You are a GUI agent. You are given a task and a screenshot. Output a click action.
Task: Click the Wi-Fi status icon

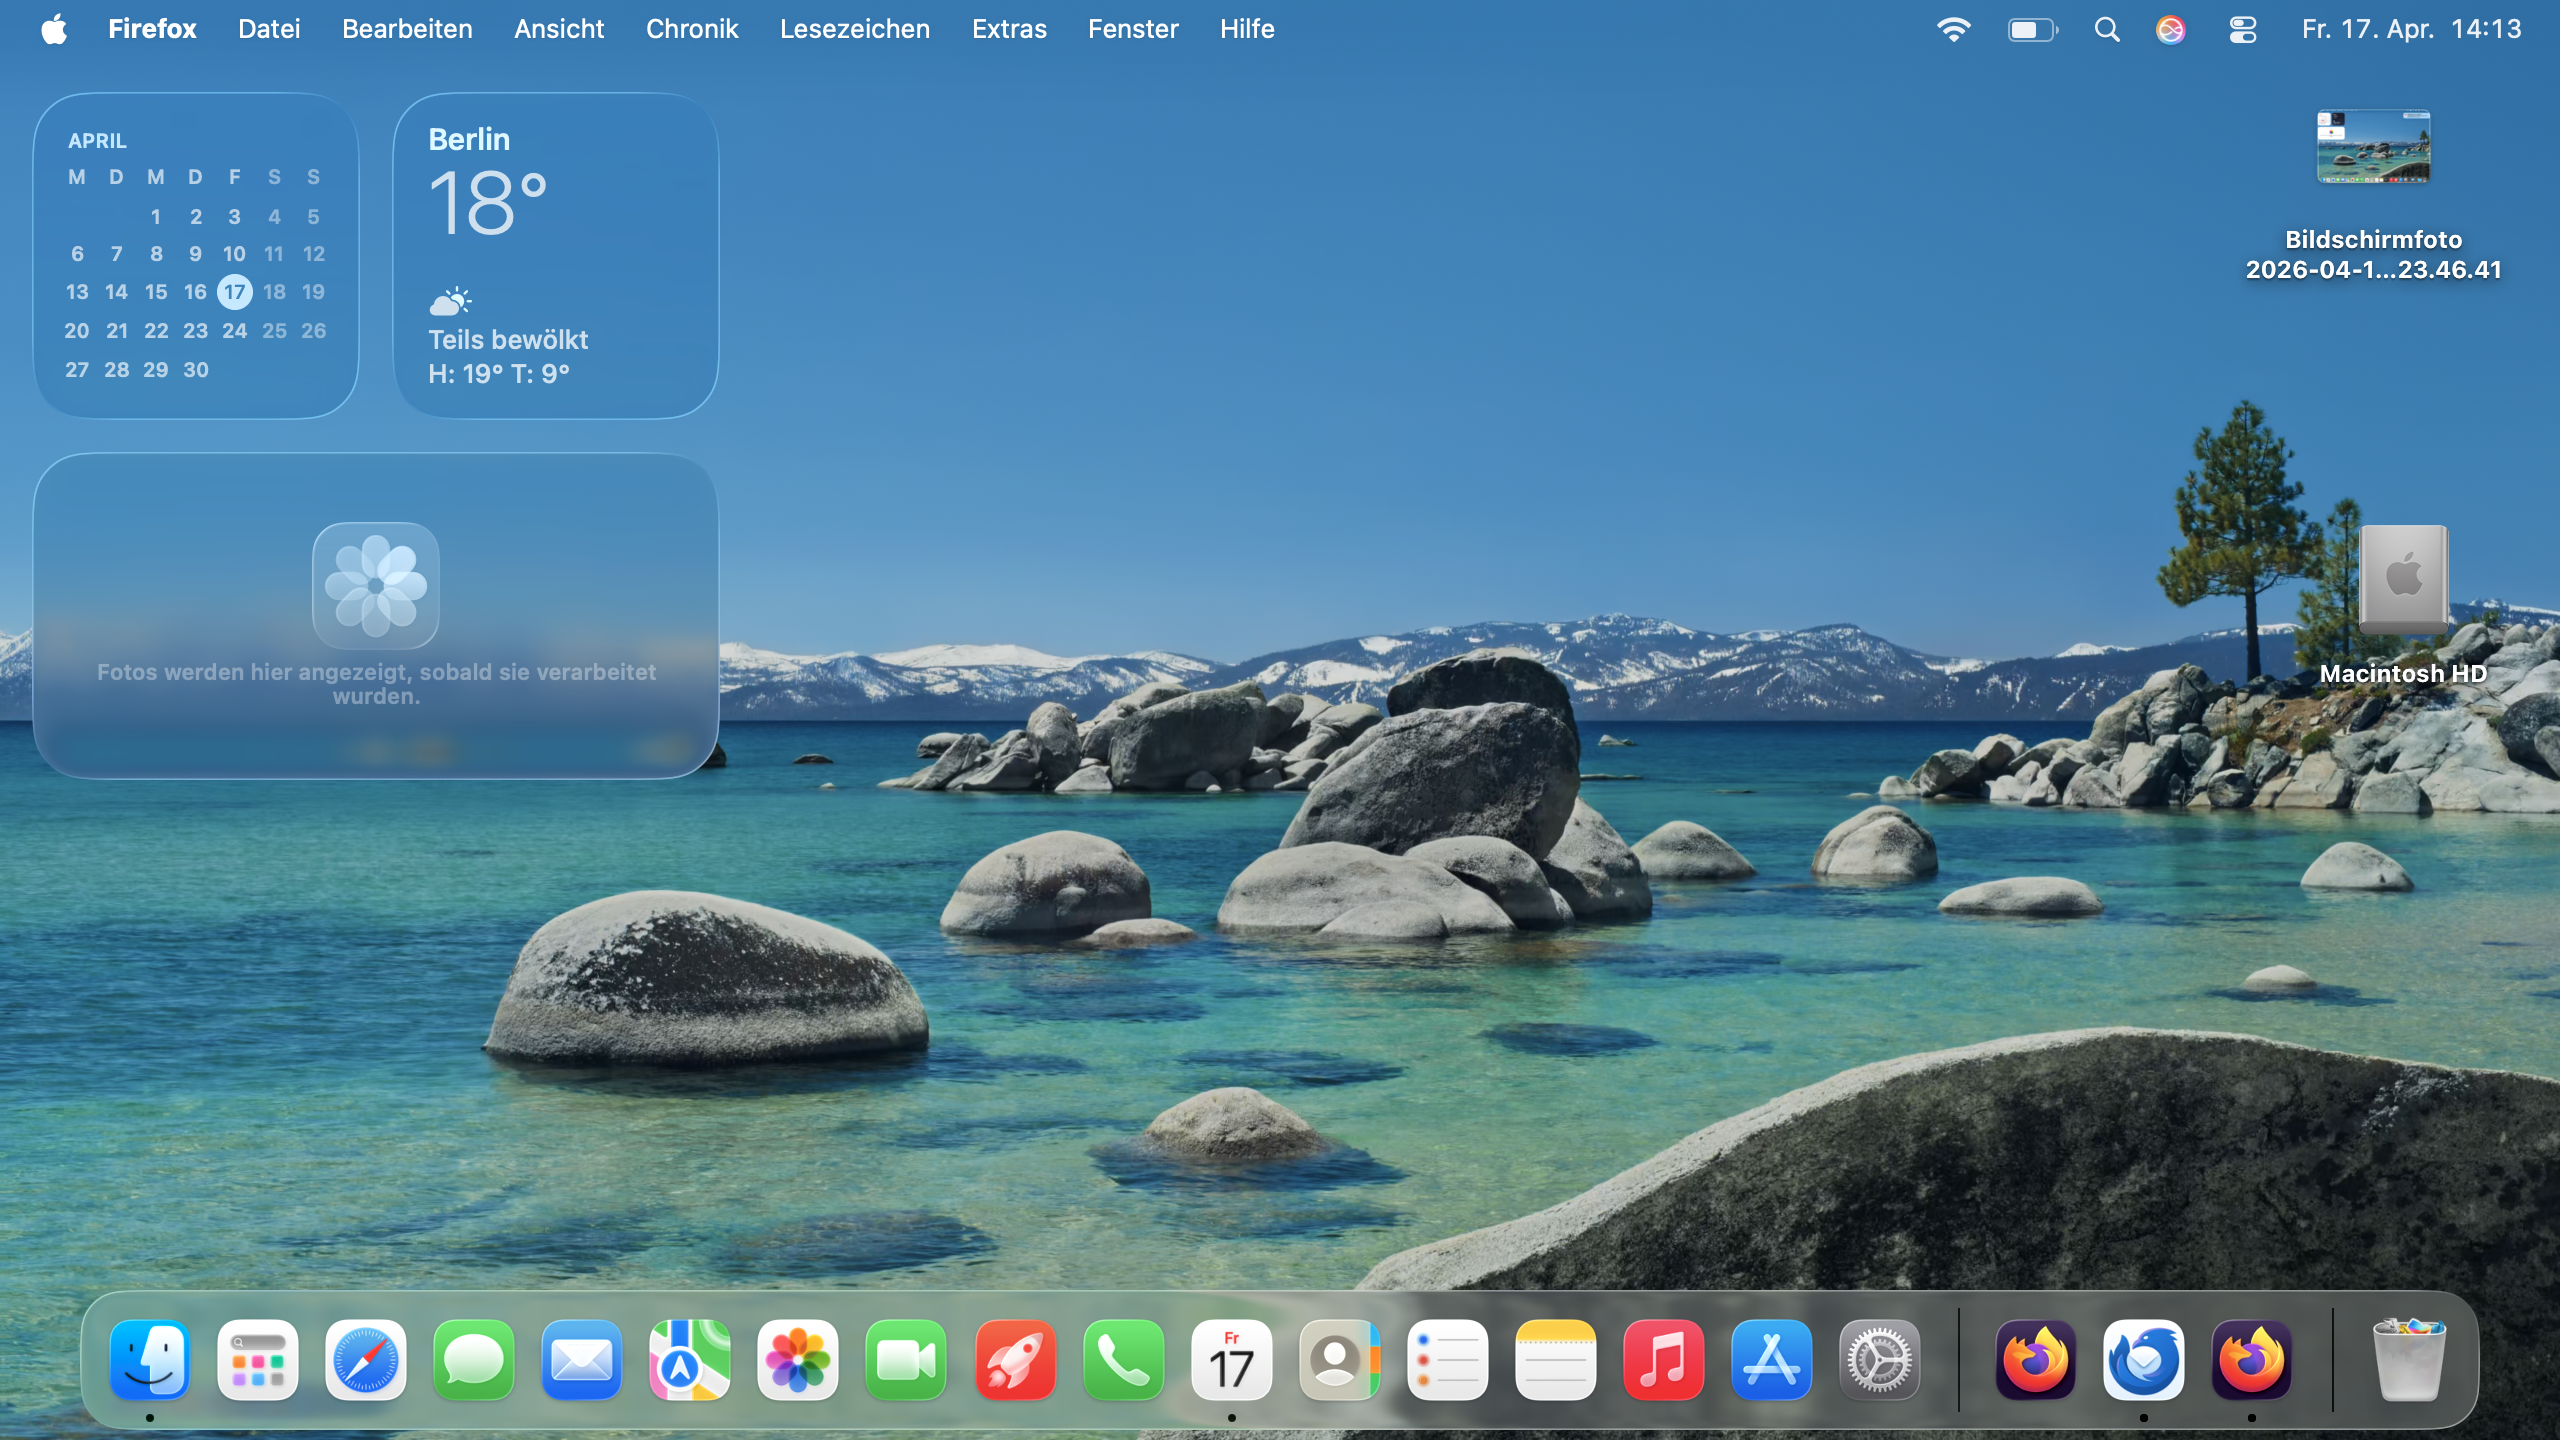click(x=1953, y=30)
